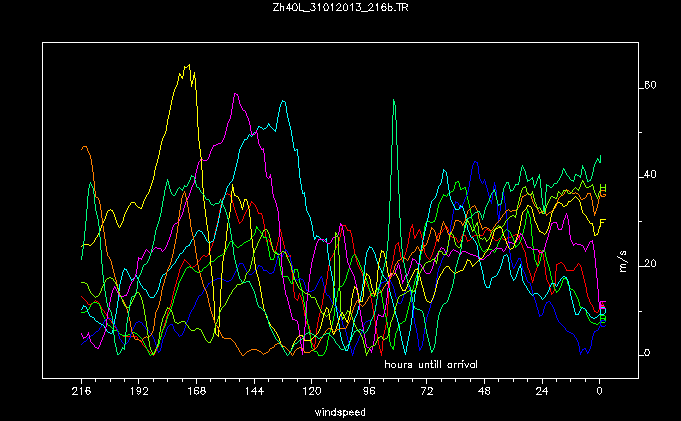Click the 168 tick label on x-axis
This screenshot has height=421, width=681.
pos(197,393)
